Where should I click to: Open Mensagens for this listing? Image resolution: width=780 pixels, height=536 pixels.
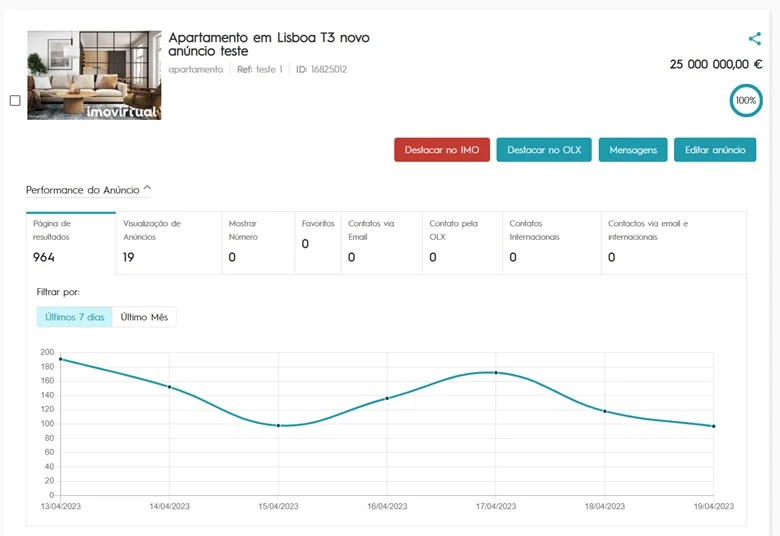[632, 150]
